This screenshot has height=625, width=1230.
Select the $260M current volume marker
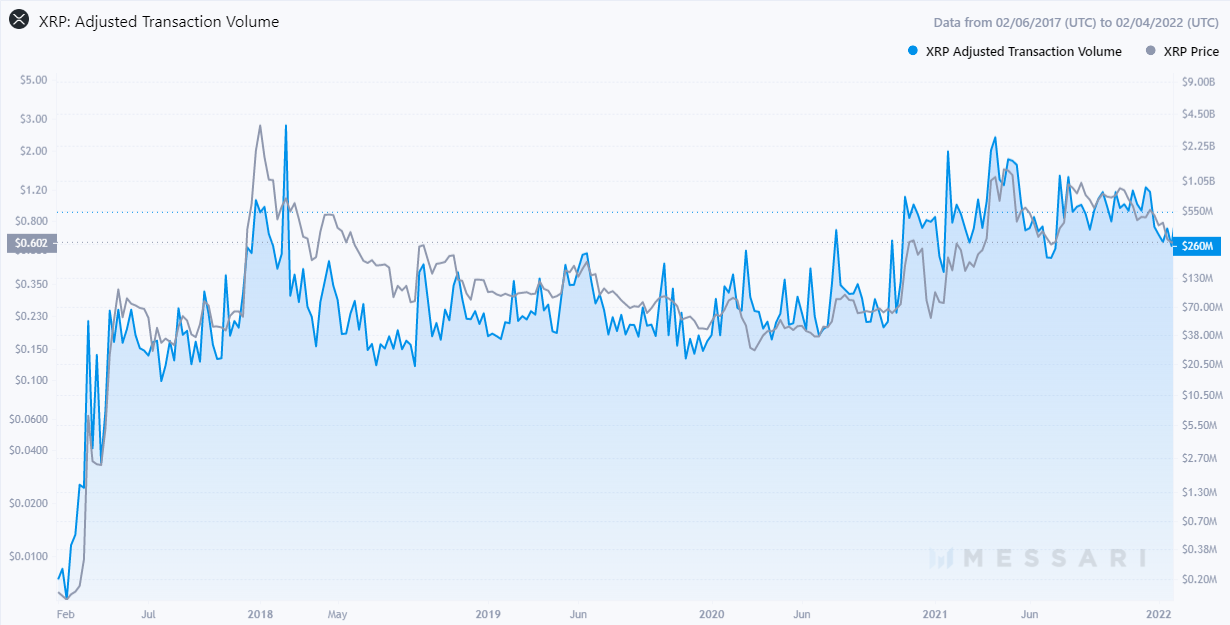1198,246
